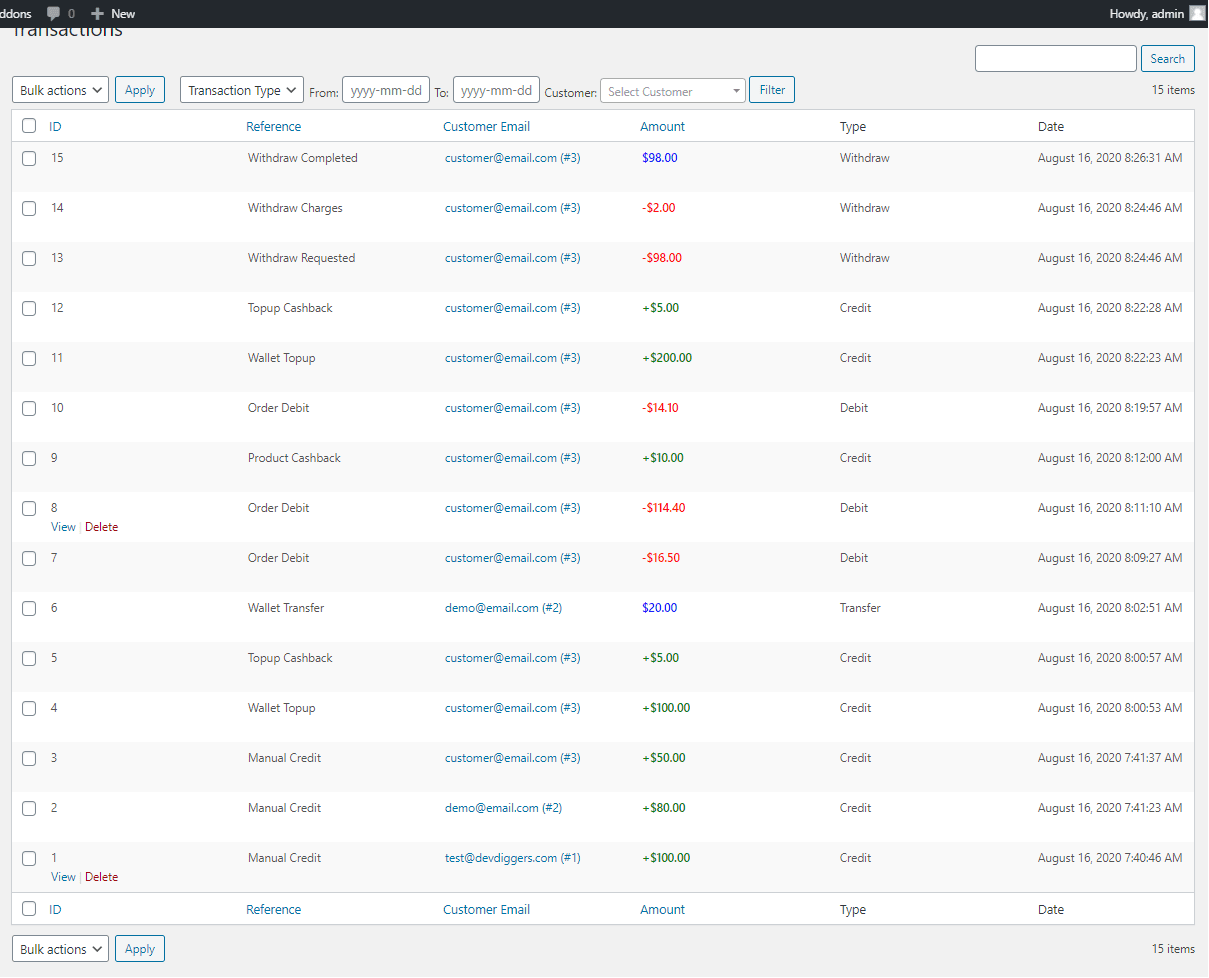Click the From date input field

pos(386,89)
